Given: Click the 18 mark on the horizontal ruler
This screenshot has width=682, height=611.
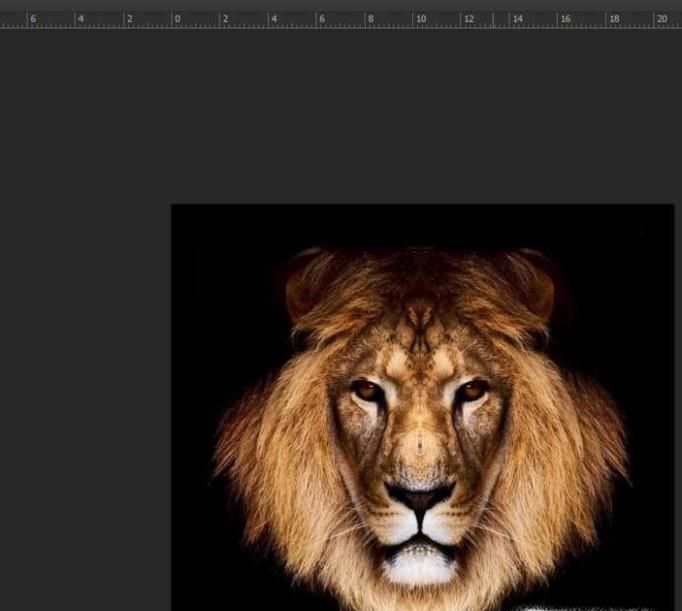Looking at the screenshot, I should (613, 19).
